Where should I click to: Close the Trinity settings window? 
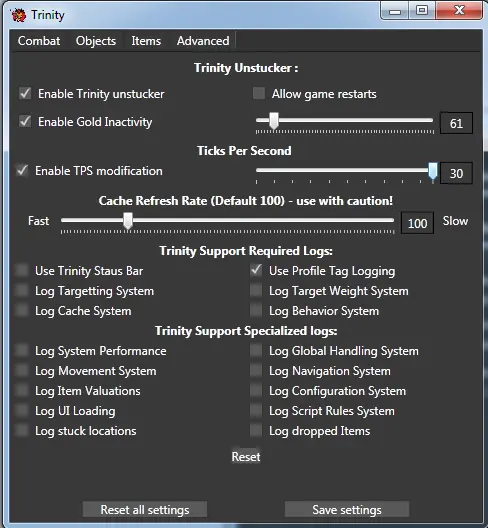(x=459, y=11)
